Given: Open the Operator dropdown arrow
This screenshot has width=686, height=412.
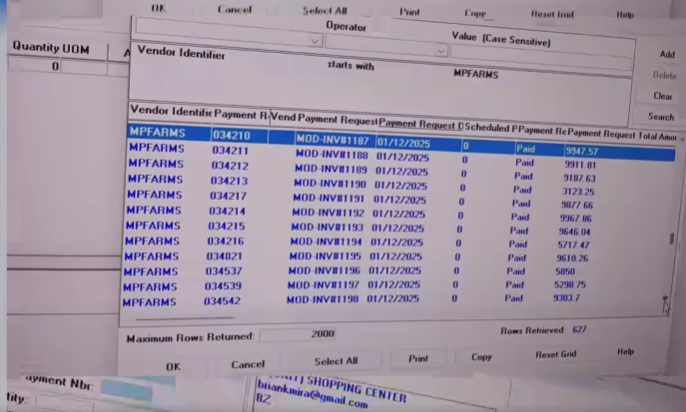Looking at the screenshot, I should (x=441, y=51).
